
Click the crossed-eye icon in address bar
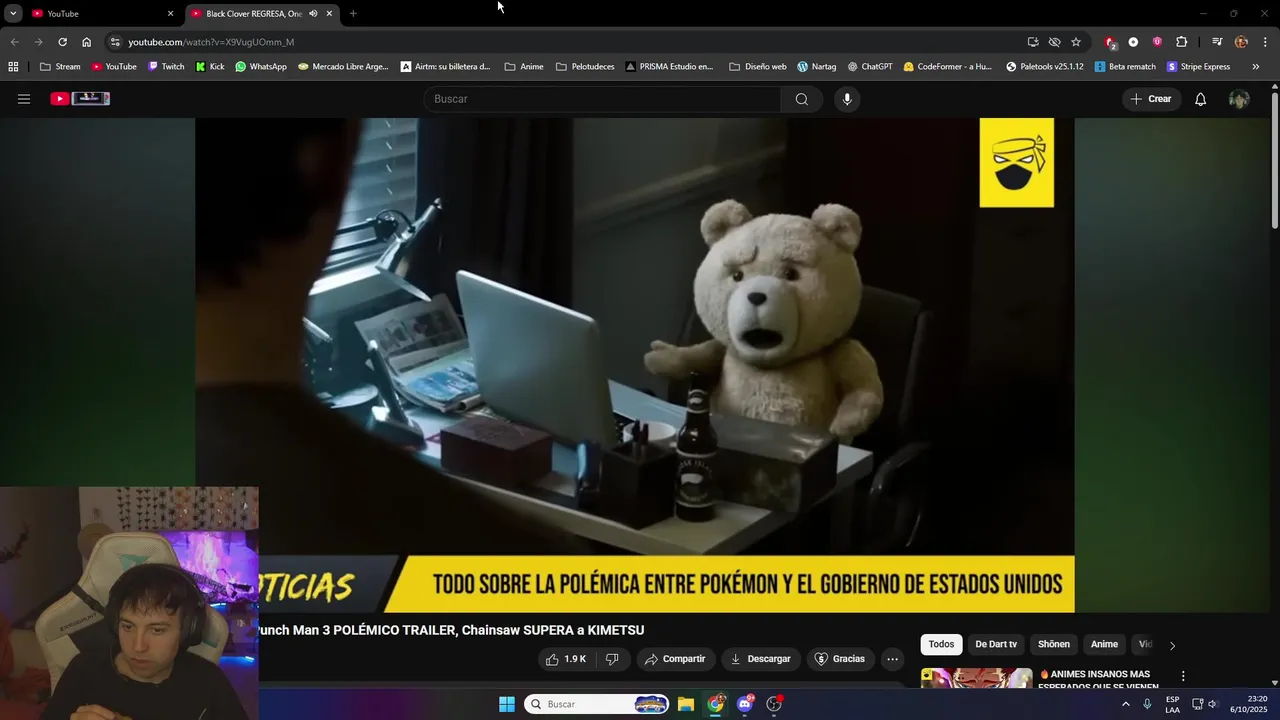point(1054,42)
